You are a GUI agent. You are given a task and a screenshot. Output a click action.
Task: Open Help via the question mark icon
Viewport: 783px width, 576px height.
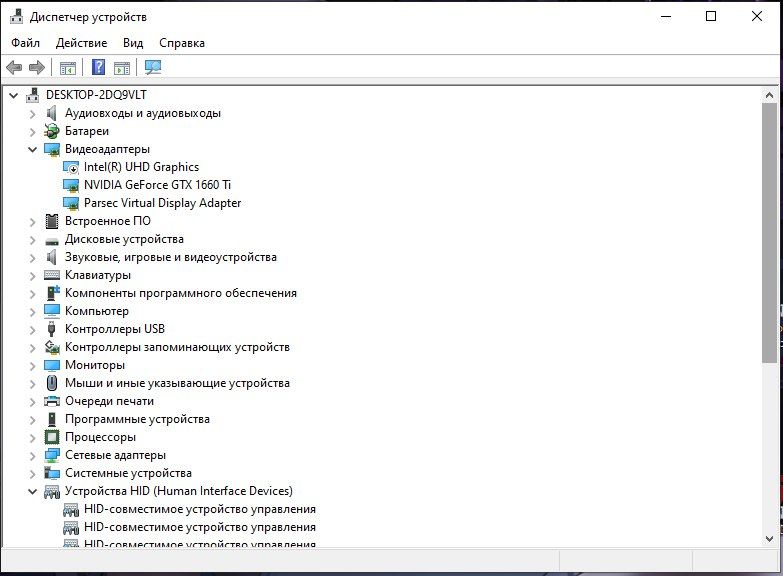(98, 67)
